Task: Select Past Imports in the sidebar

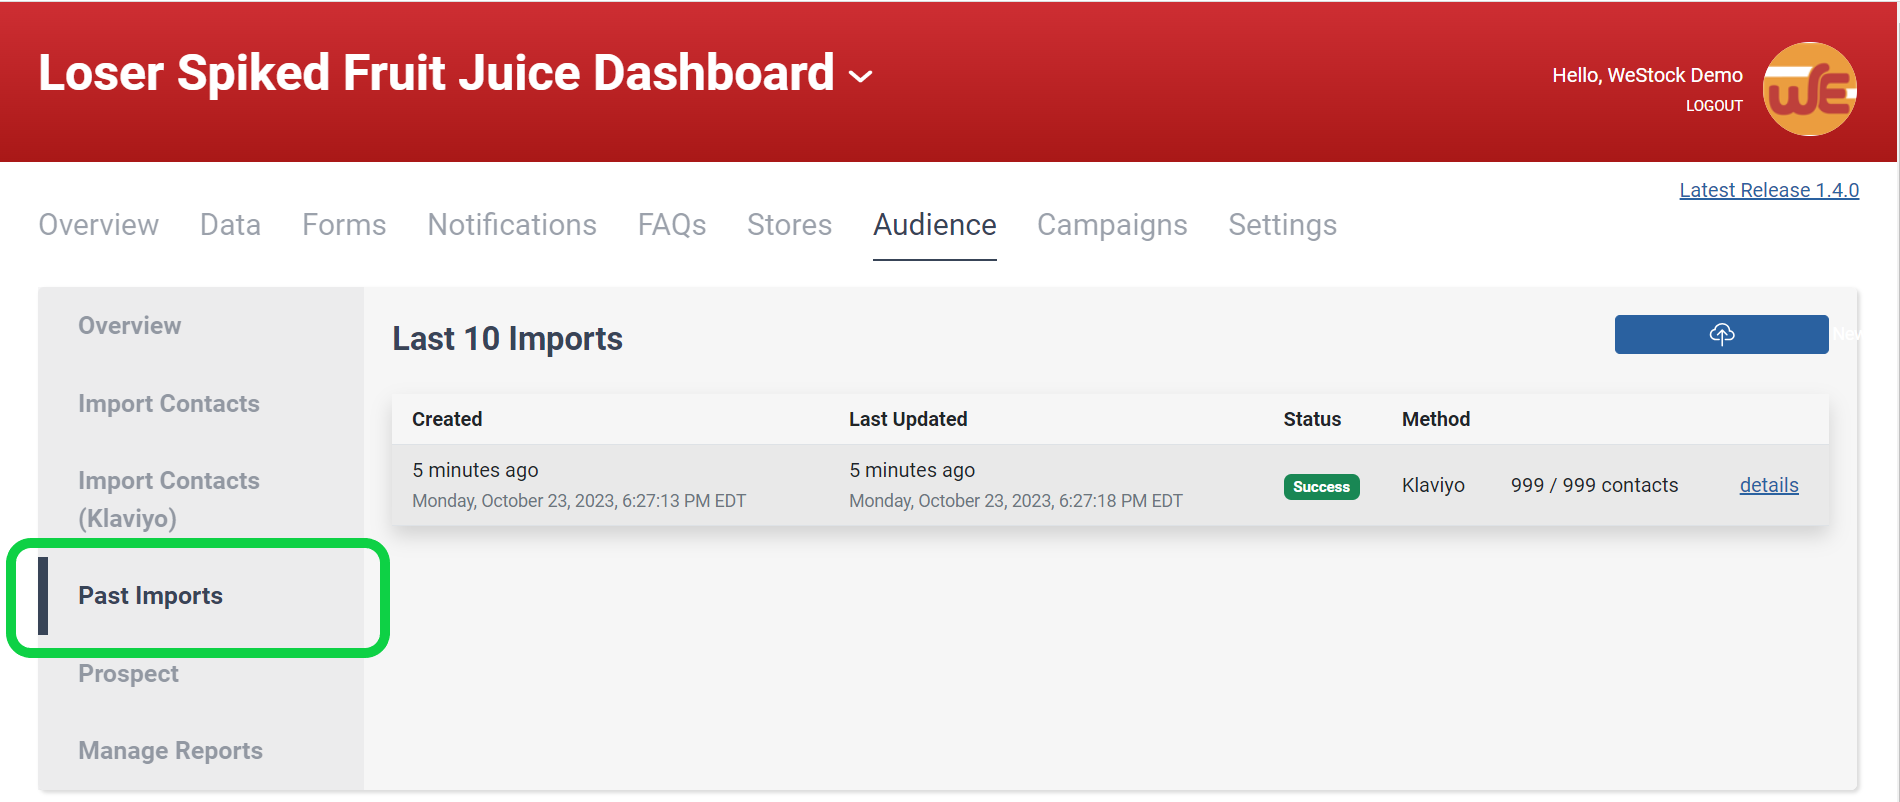Action: point(151,596)
